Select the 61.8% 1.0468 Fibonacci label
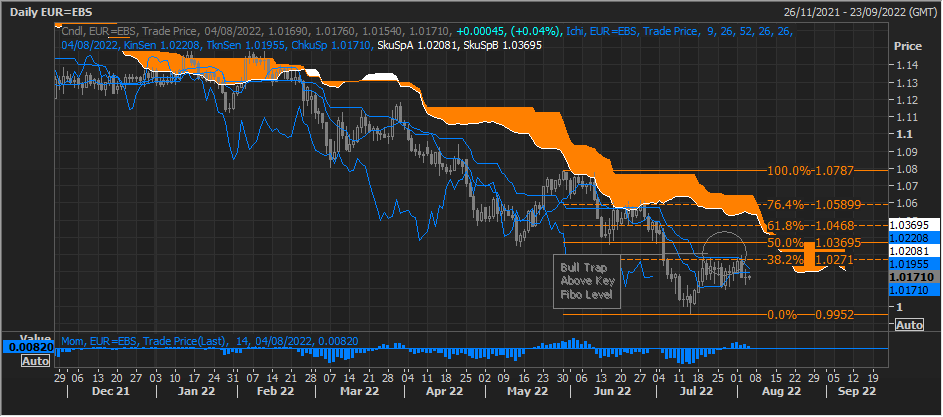The width and height of the screenshot is (943, 417). [x=811, y=226]
